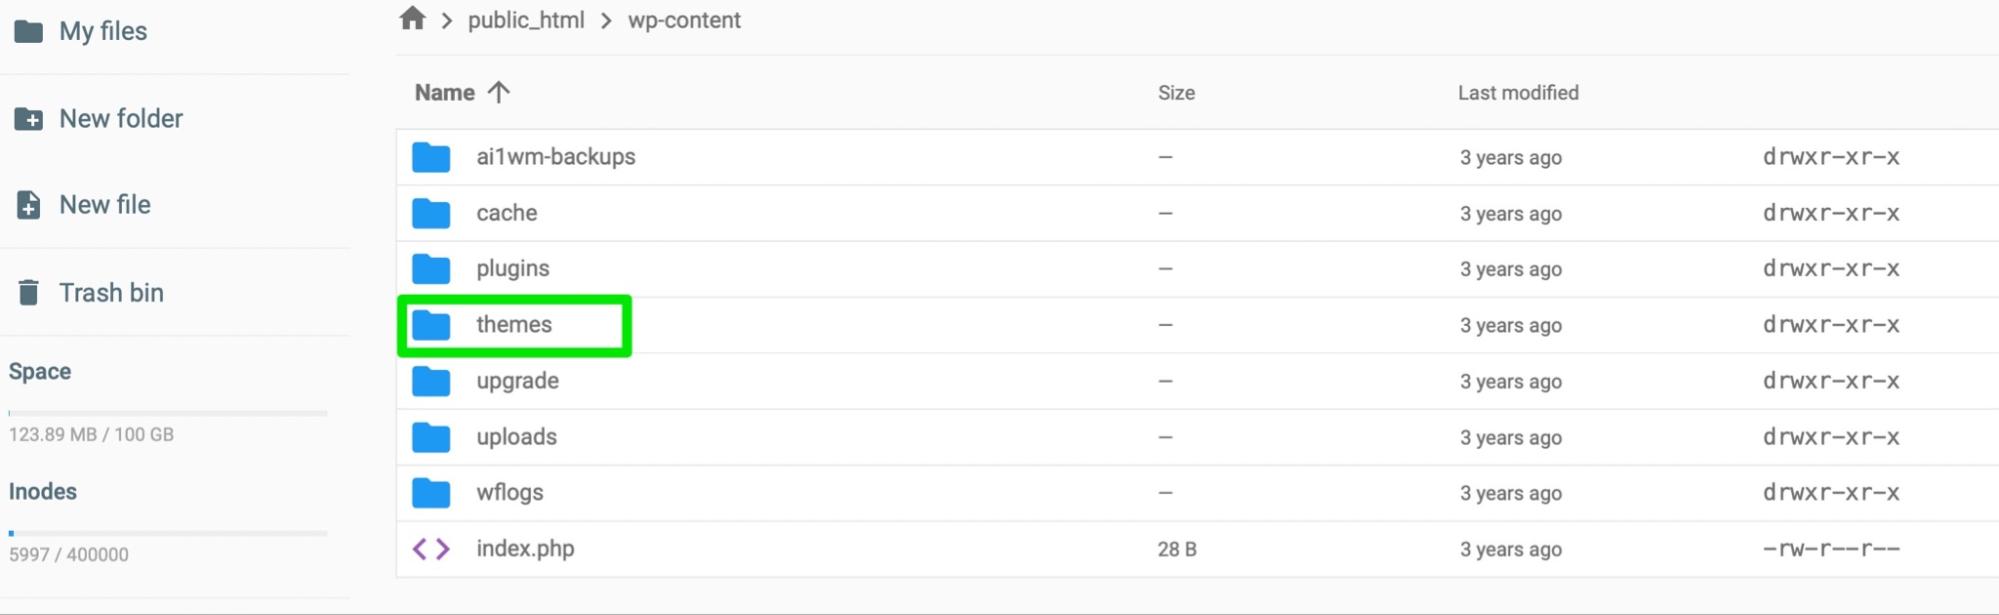Click the Inodes usage progress bar

[168, 533]
